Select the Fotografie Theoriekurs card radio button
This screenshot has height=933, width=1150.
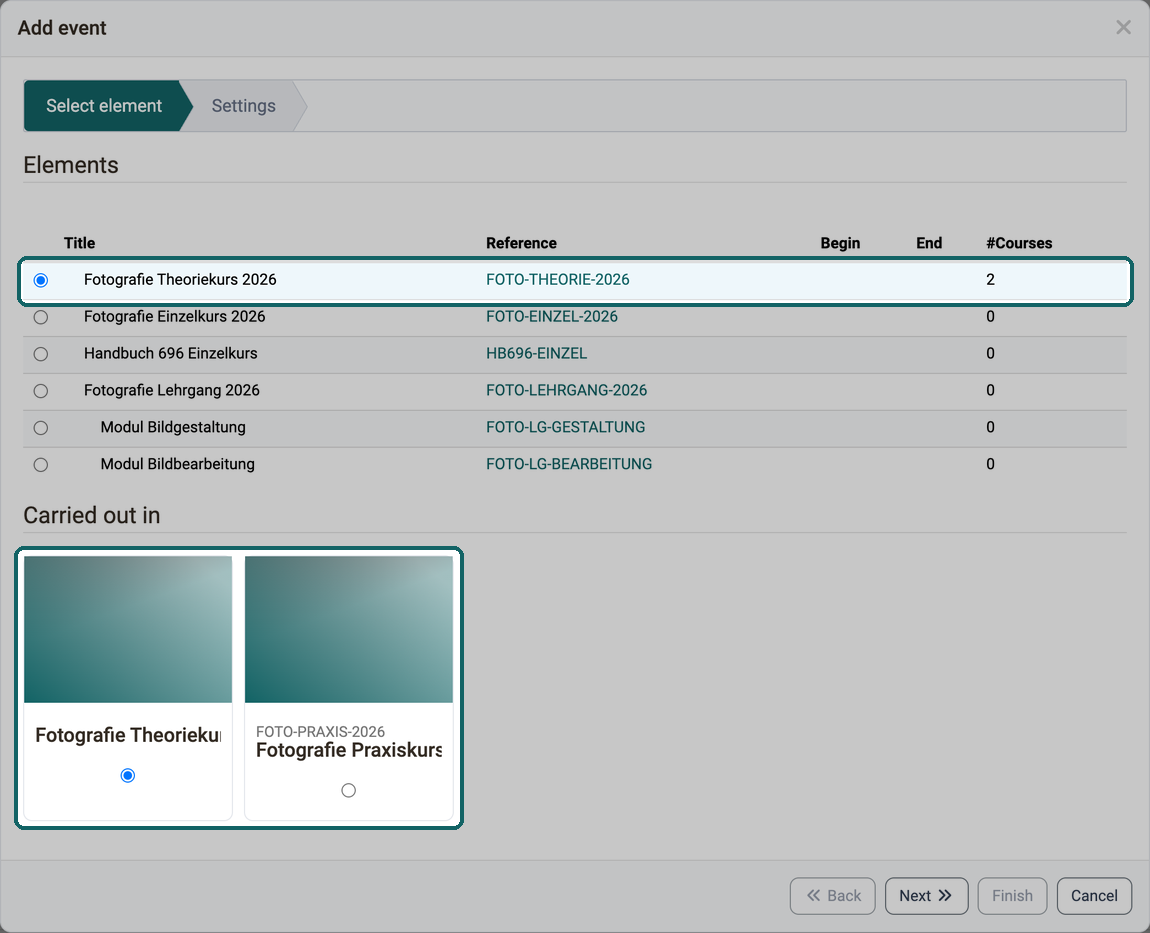[x=128, y=775]
